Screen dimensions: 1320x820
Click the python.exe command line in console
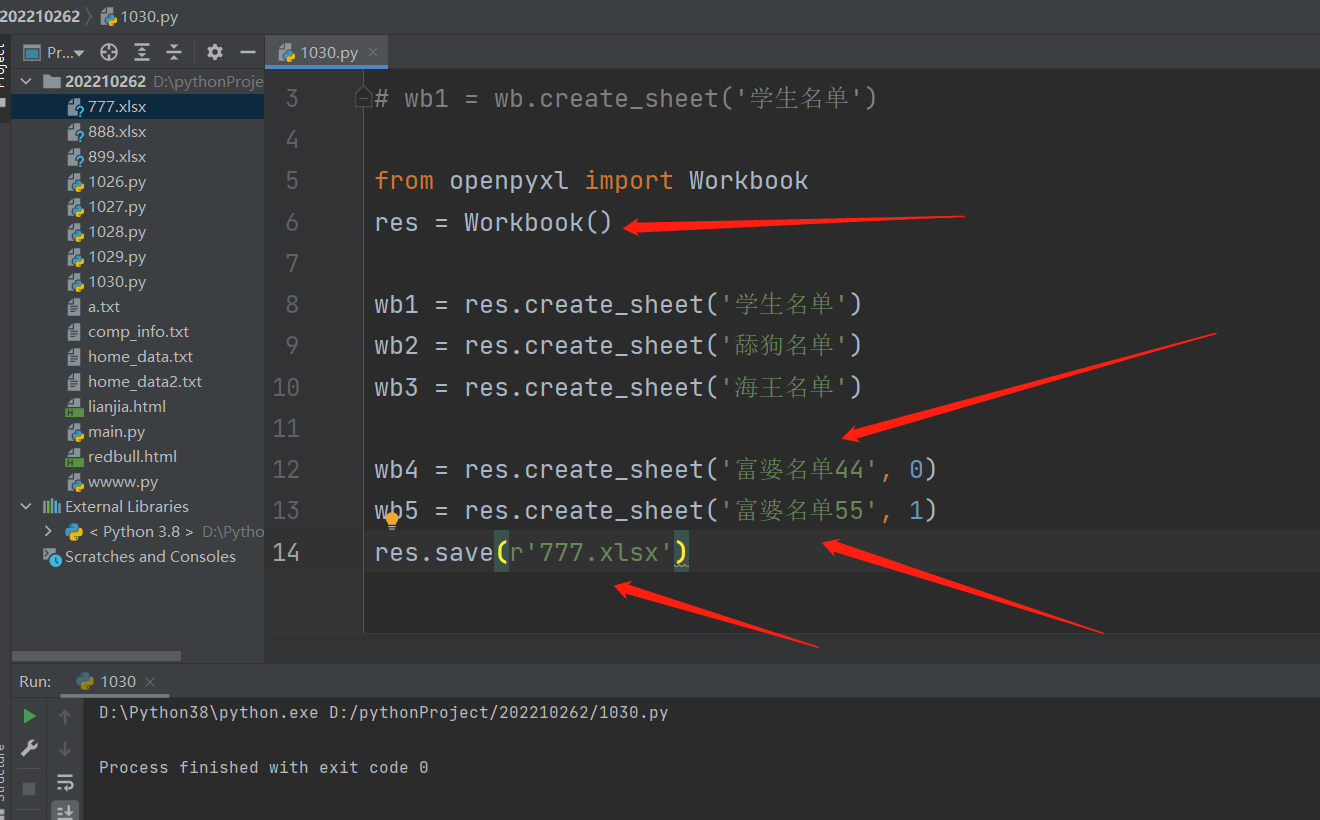pyautogui.click(x=384, y=713)
